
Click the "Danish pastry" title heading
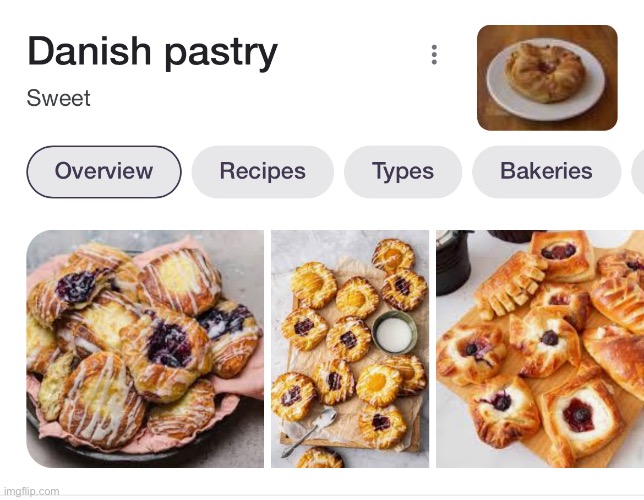click(152, 52)
